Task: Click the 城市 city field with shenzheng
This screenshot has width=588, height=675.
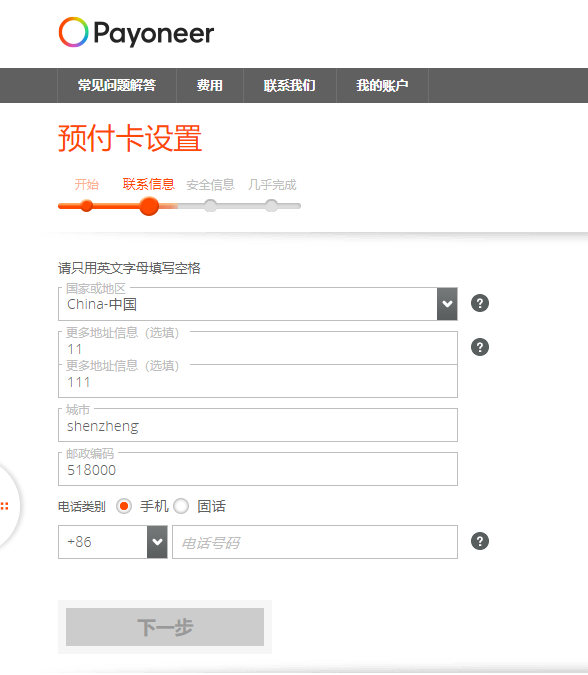Action: pyautogui.click(x=258, y=425)
